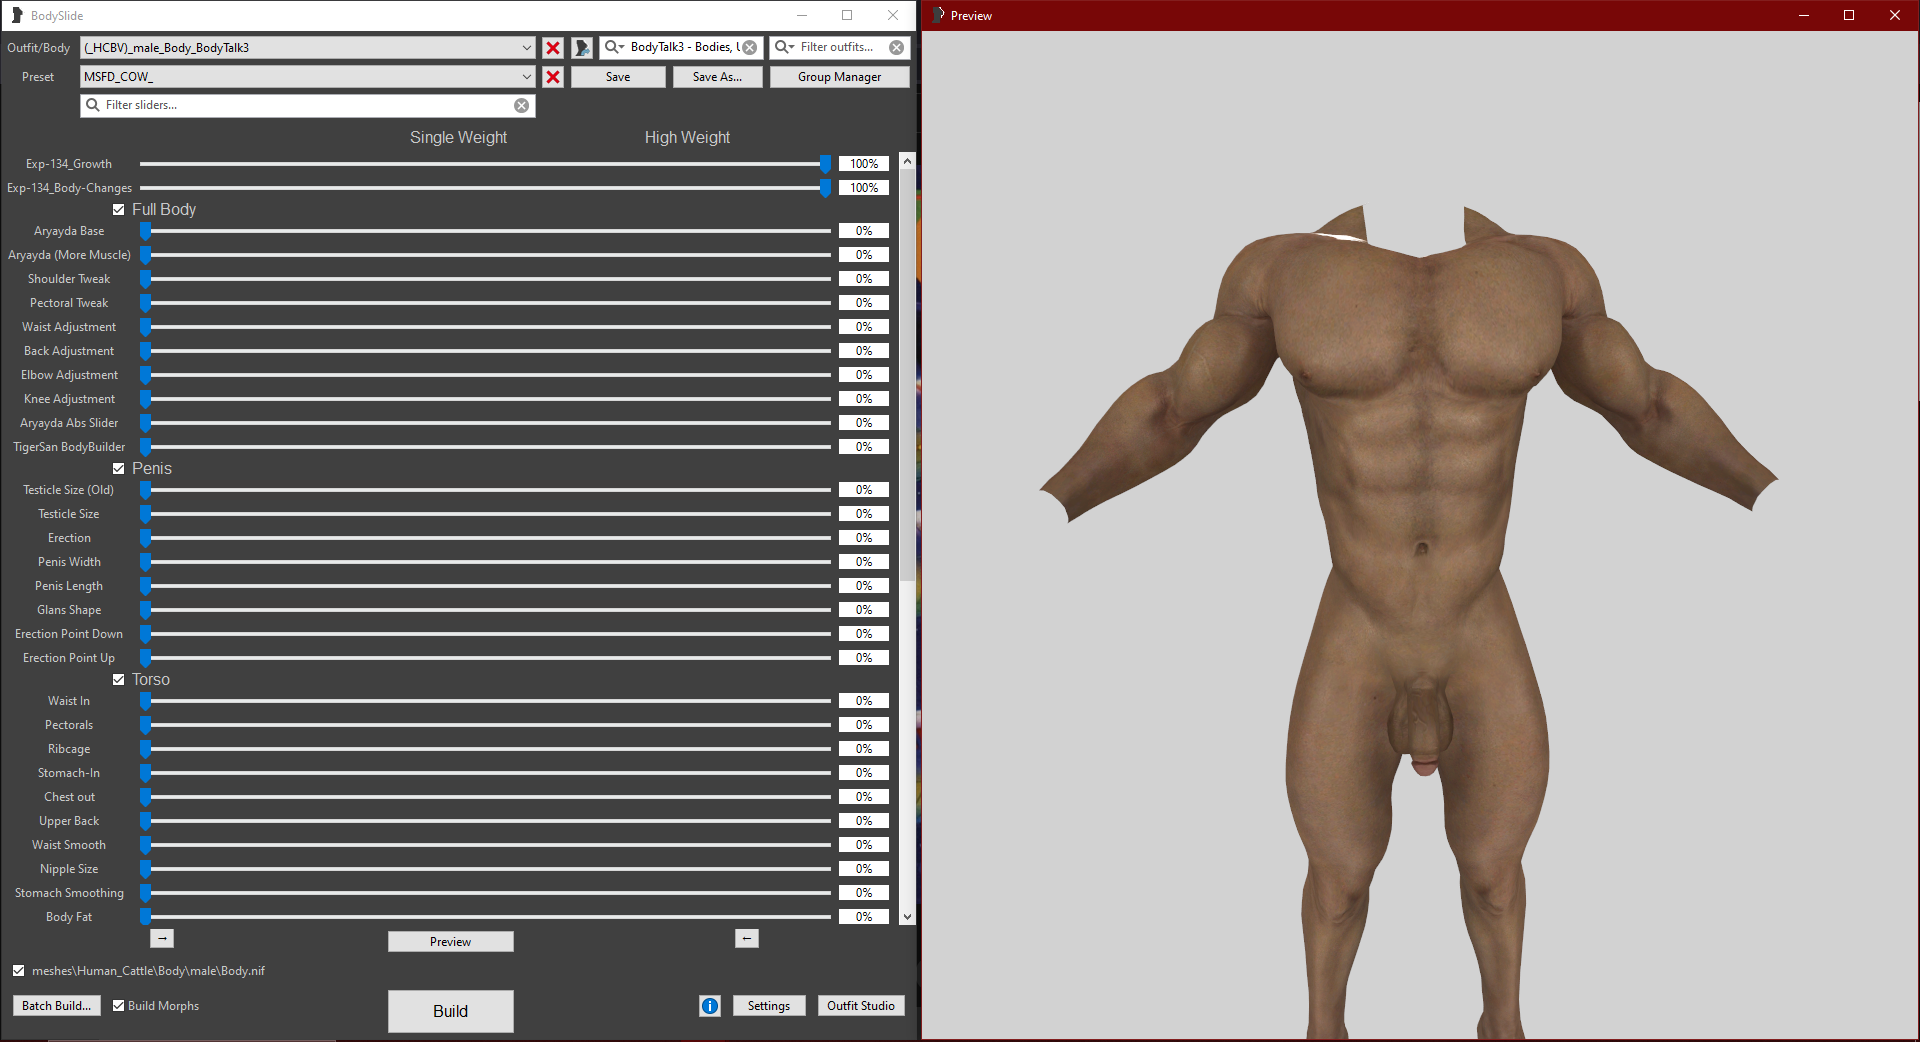Image resolution: width=1920 pixels, height=1042 pixels.
Task: Click the magnifier icon in the Filter outfits box
Action: (784, 47)
